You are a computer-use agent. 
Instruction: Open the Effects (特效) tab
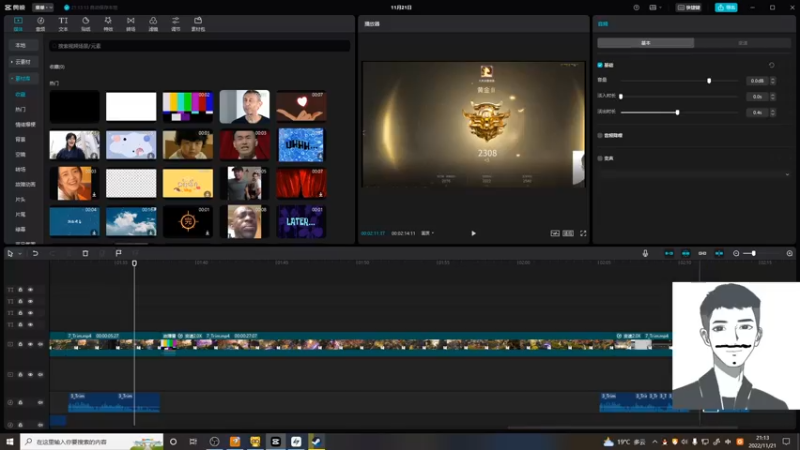tap(108, 23)
